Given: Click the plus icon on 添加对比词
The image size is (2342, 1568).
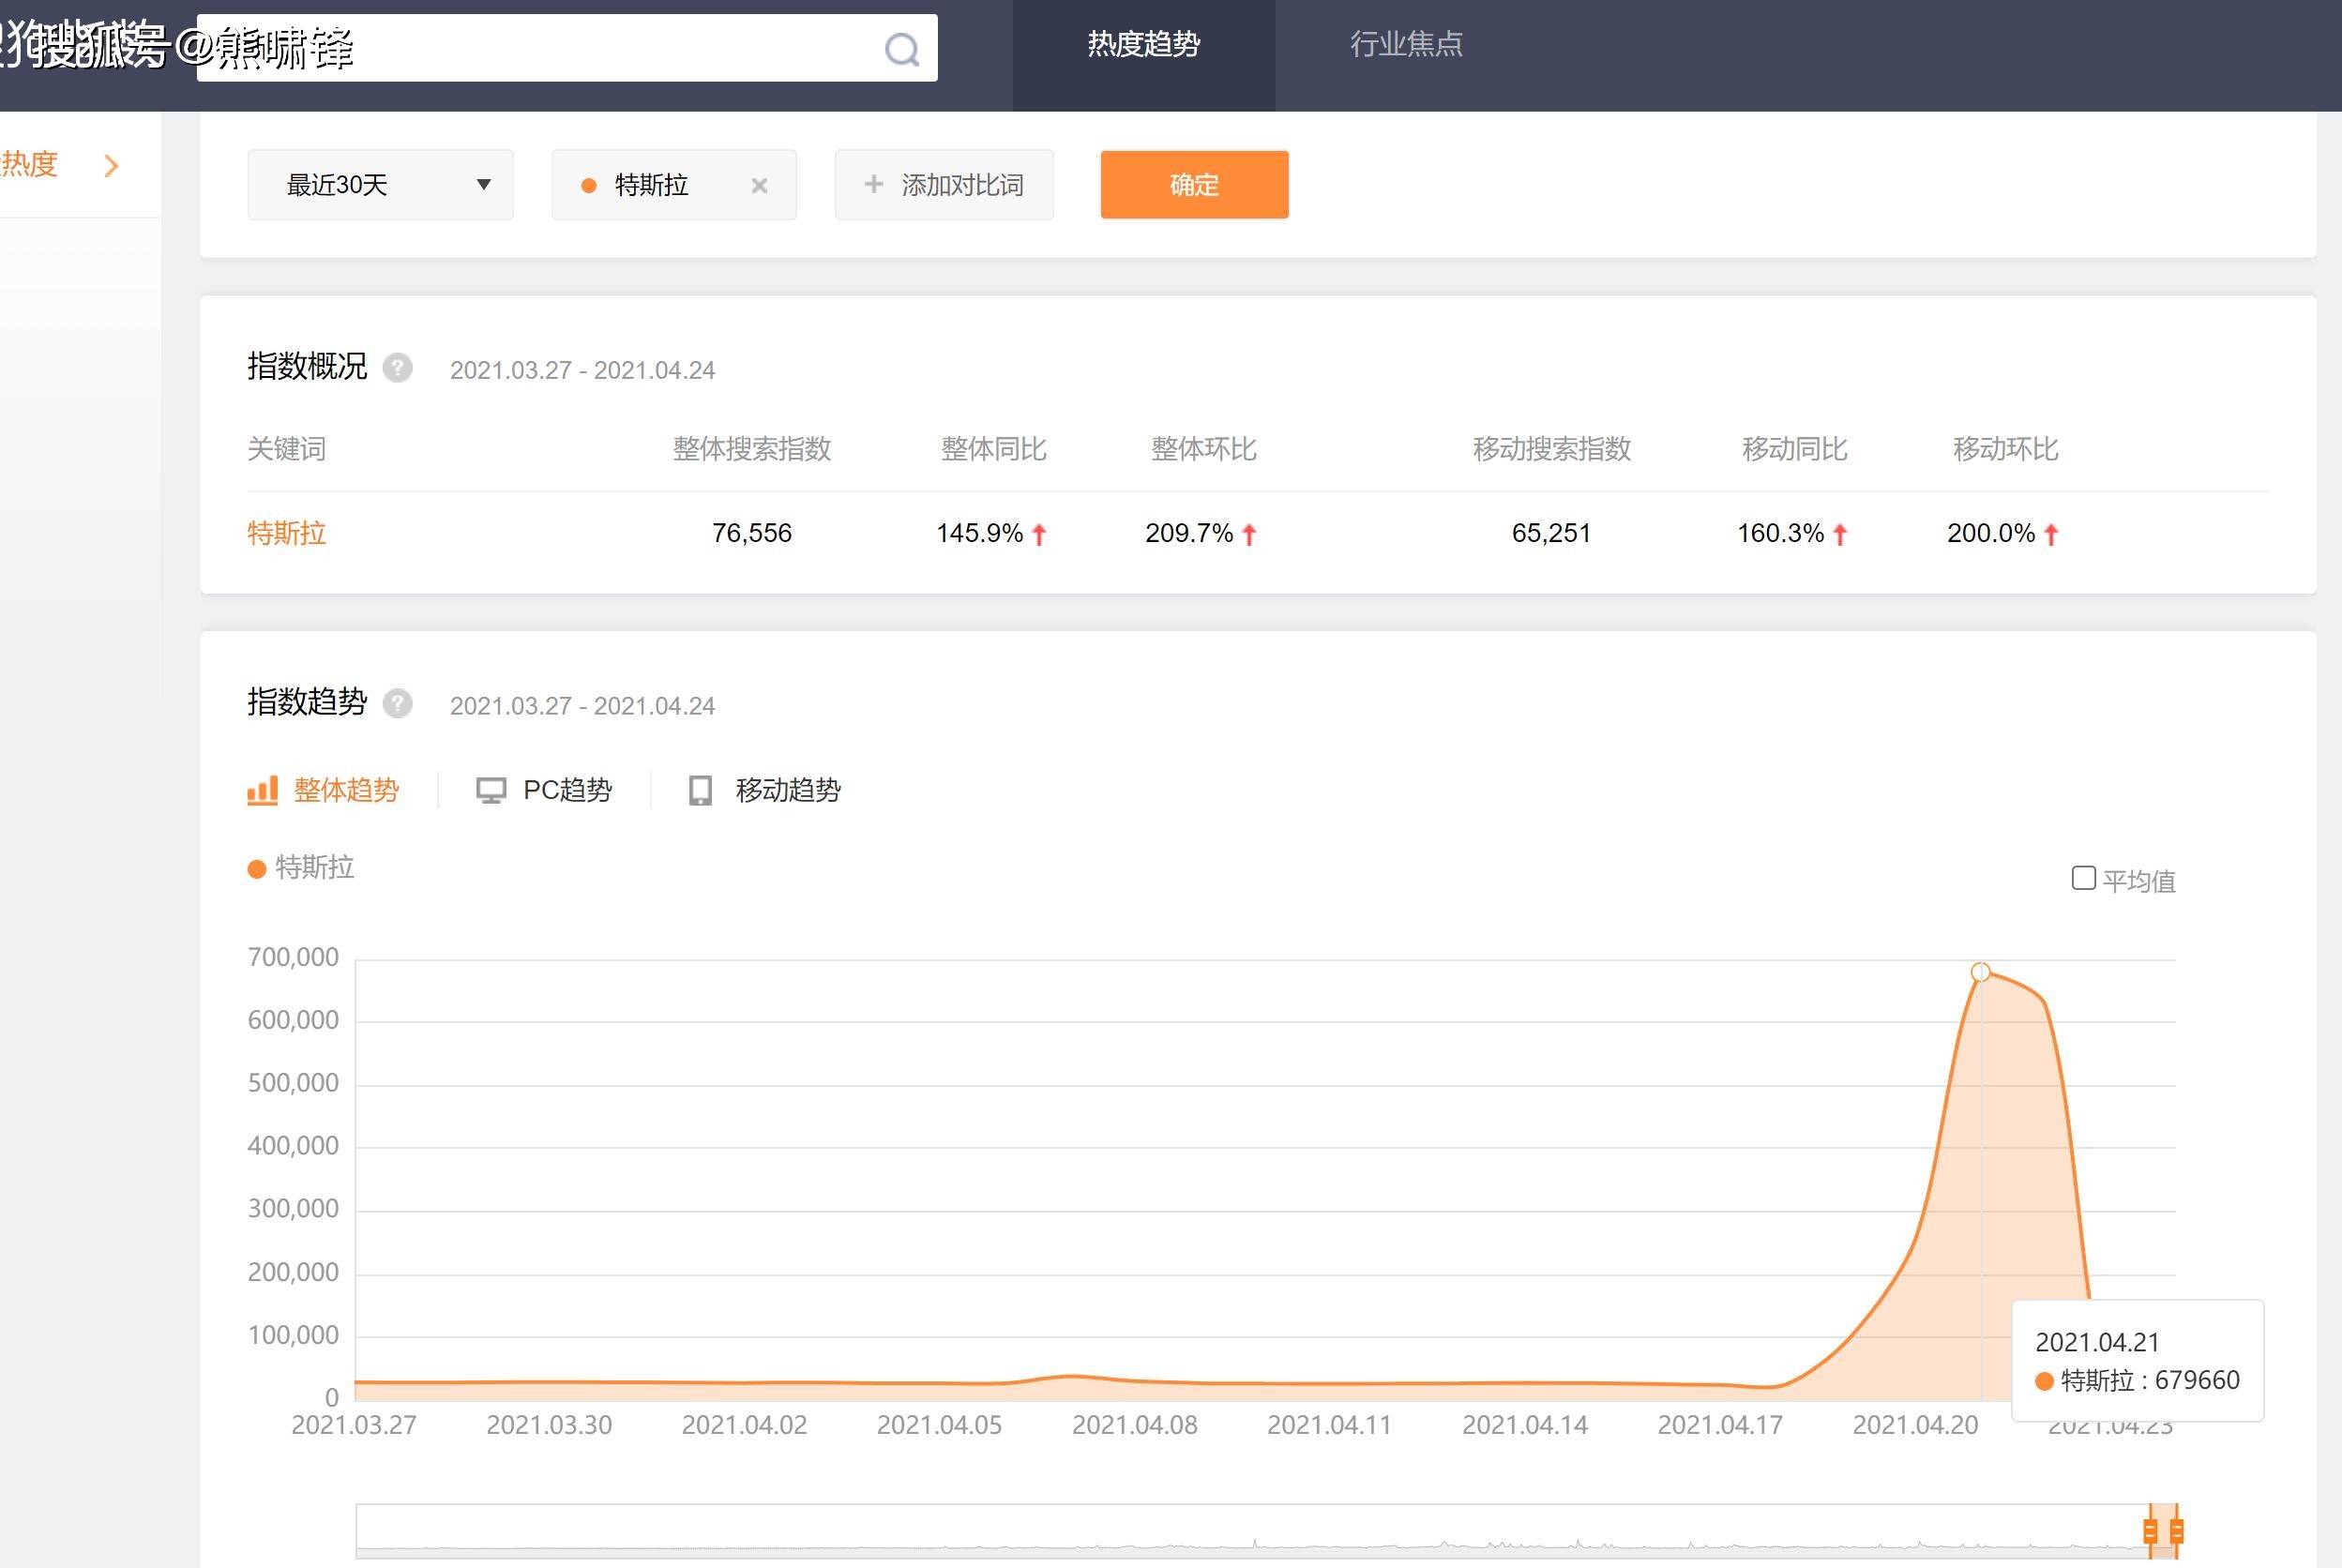Looking at the screenshot, I should point(873,184).
